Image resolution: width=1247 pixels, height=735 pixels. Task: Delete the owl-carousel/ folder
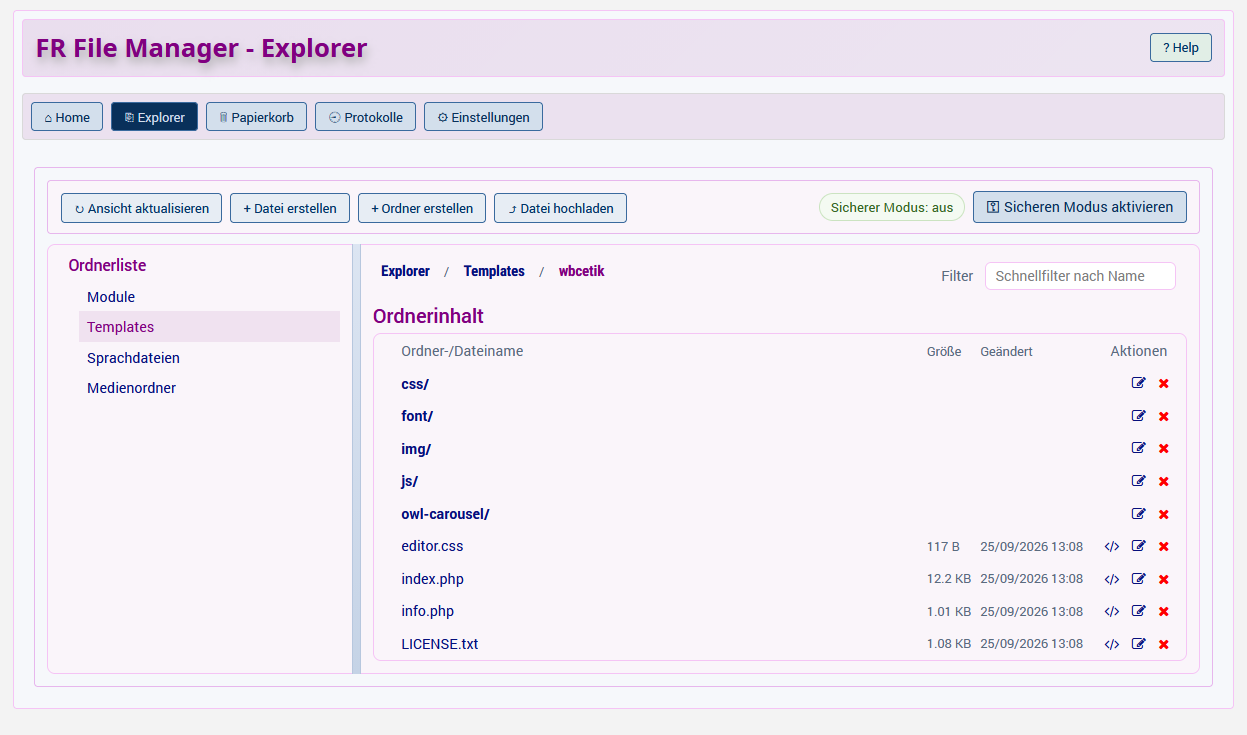coord(1163,514)
